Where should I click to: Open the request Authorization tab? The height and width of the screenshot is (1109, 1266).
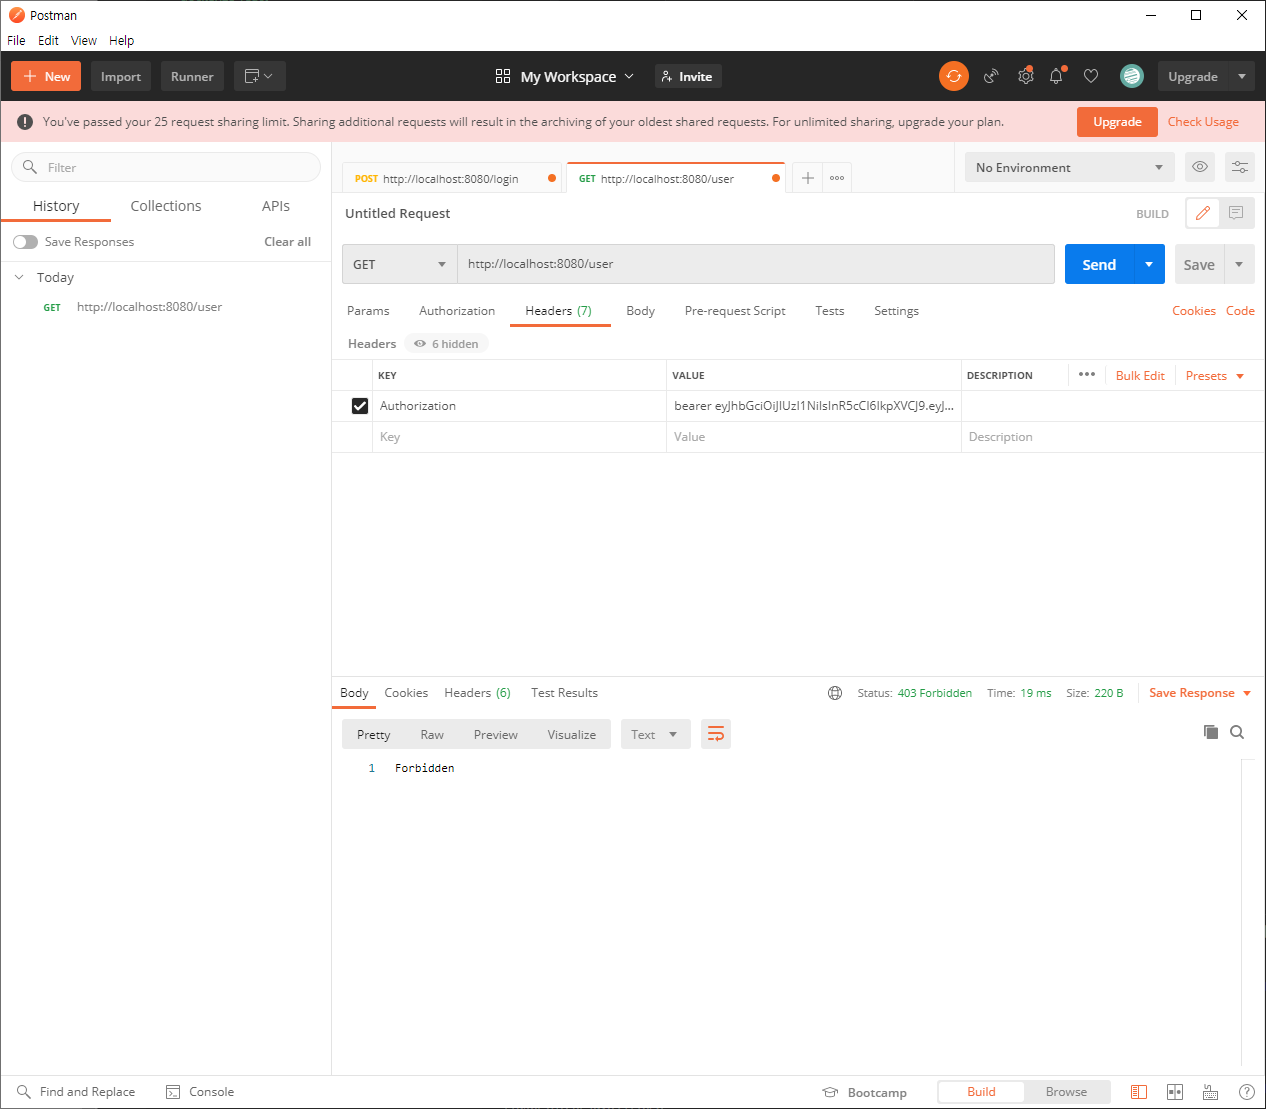tap(457, 311)
